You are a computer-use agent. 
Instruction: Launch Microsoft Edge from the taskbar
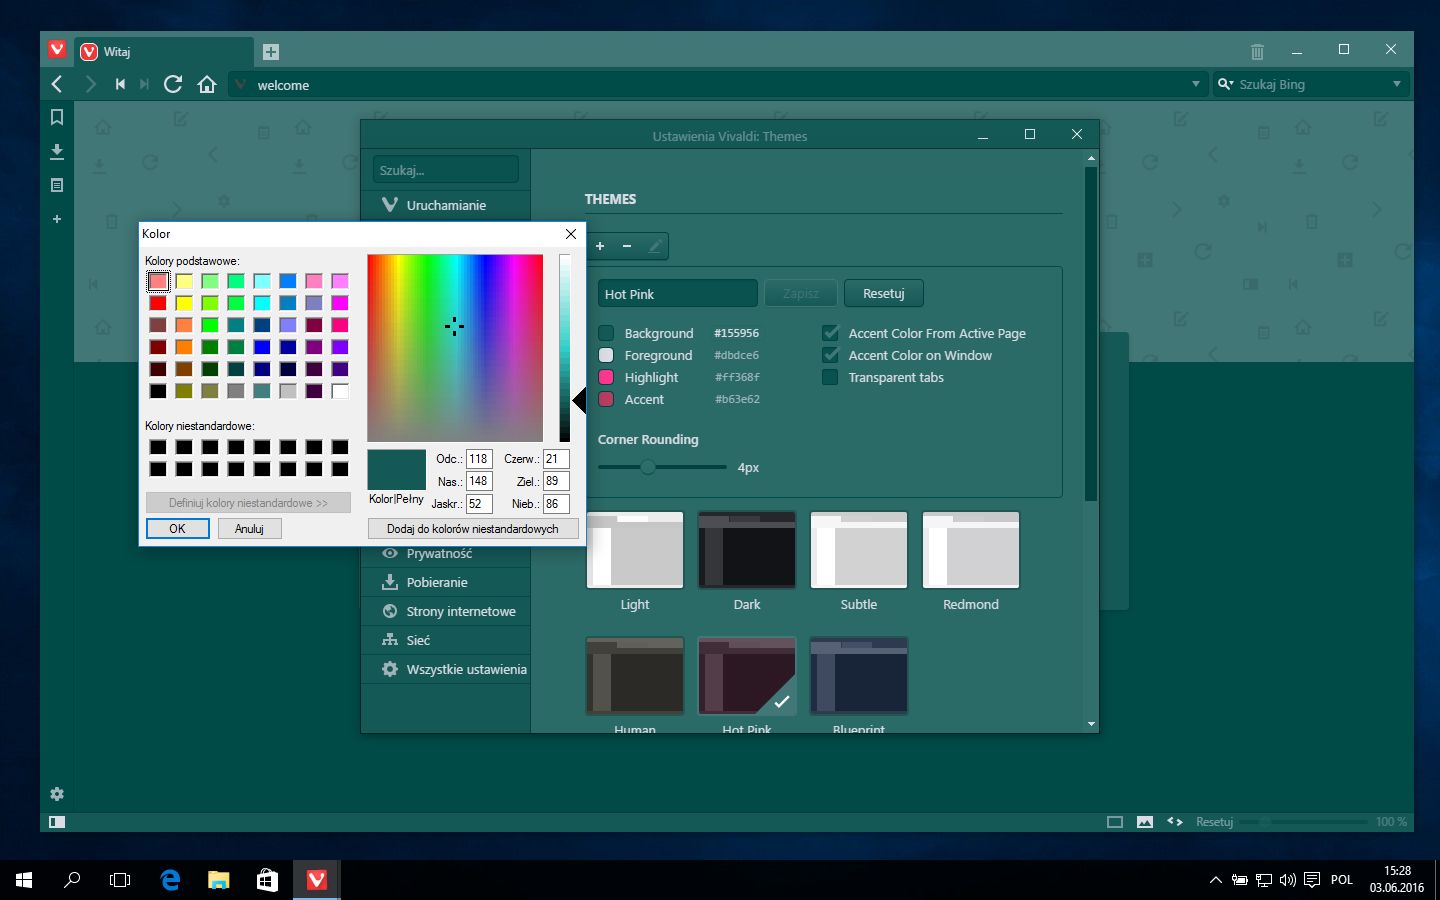[170, 880]
